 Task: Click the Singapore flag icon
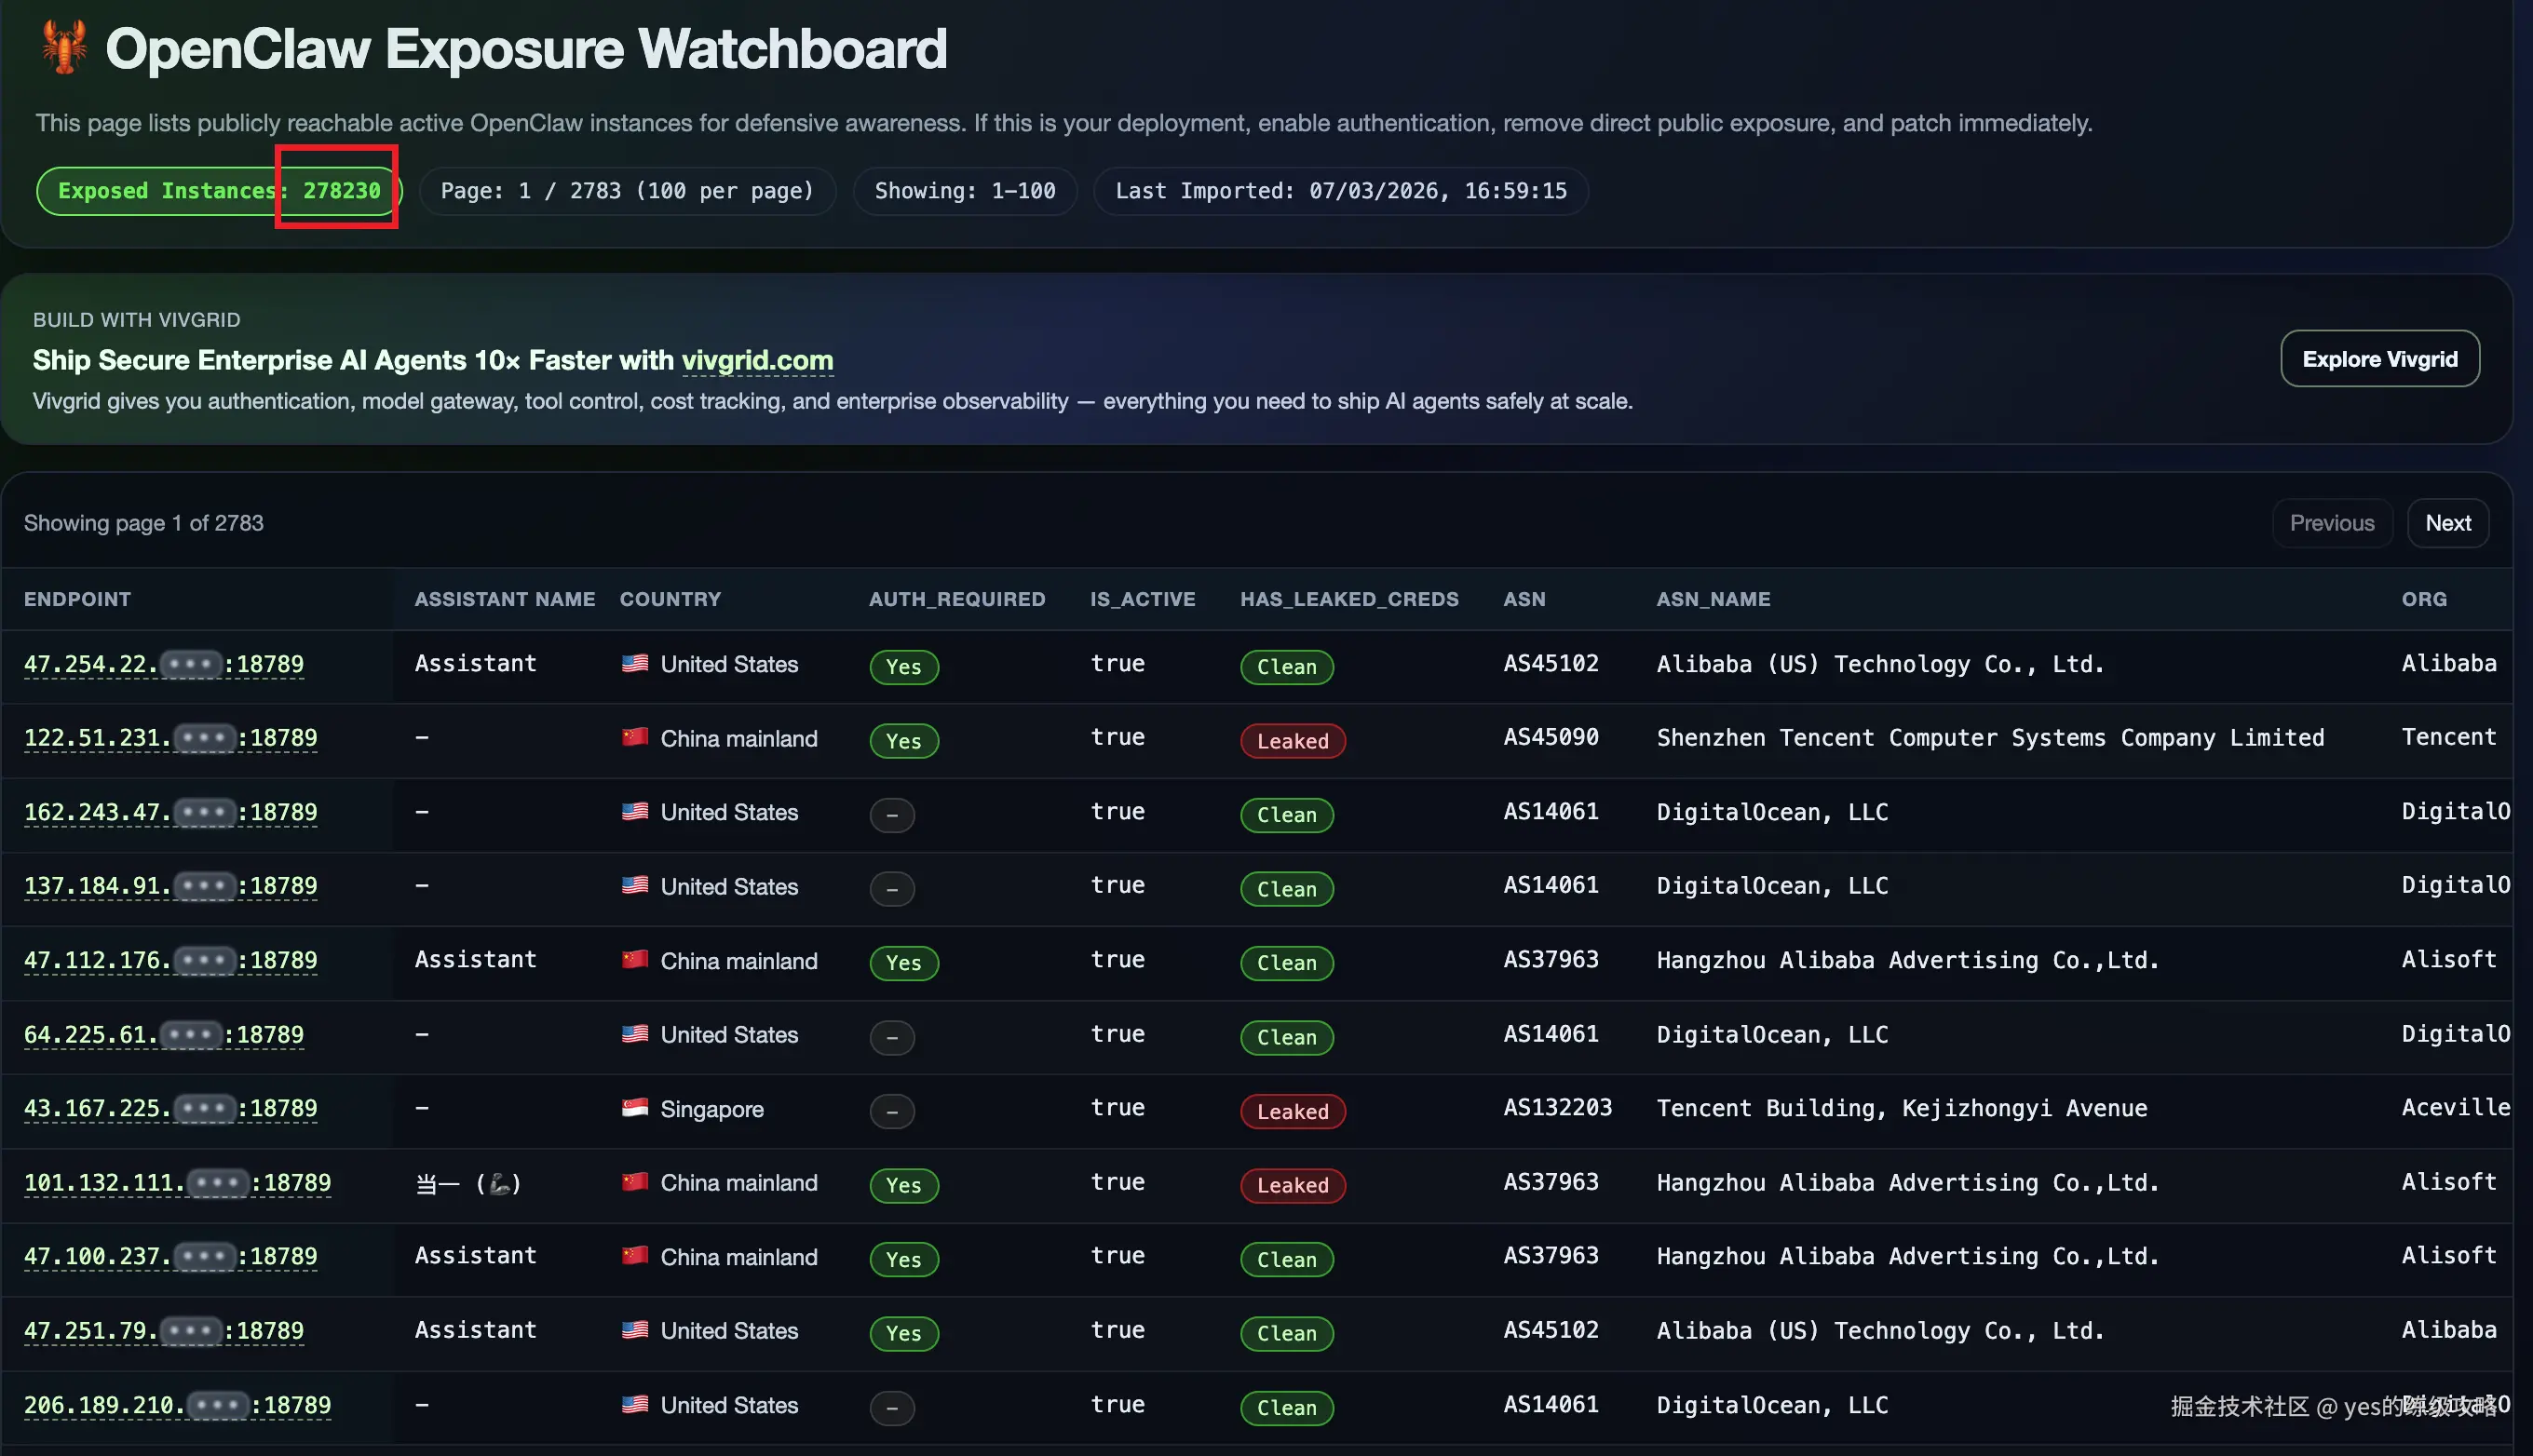[634, 1107]
